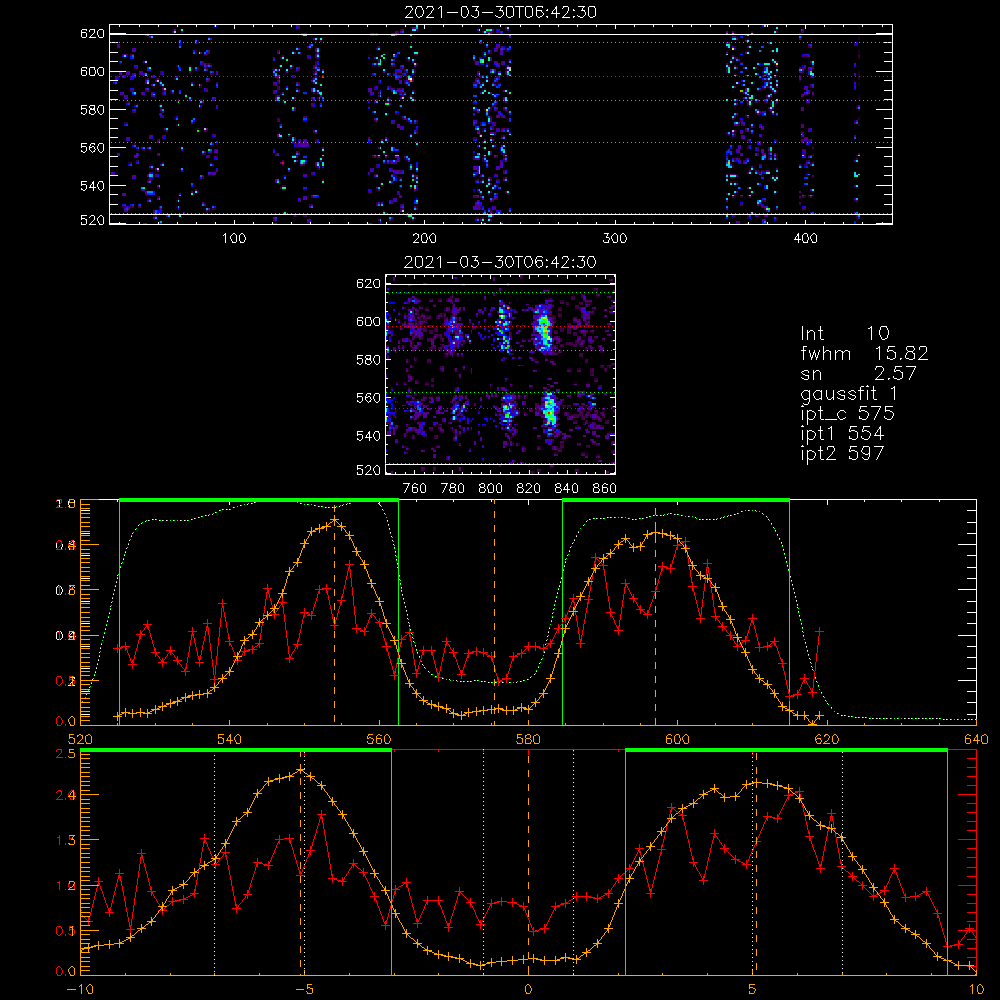The width and height of the screenshot is (1000, 1000).
Task: Click the top plot title 2021-03-30T06:42:30
Action: 501,12
